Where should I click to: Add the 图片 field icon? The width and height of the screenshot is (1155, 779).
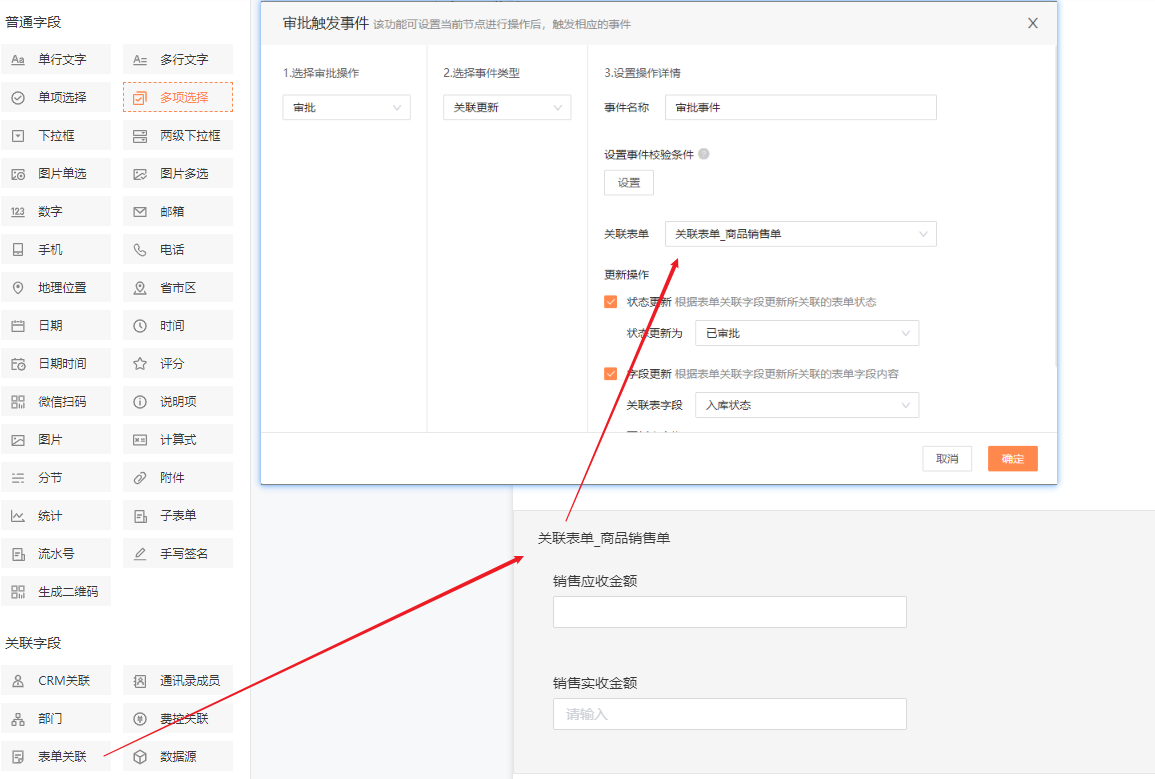(18, 440)
